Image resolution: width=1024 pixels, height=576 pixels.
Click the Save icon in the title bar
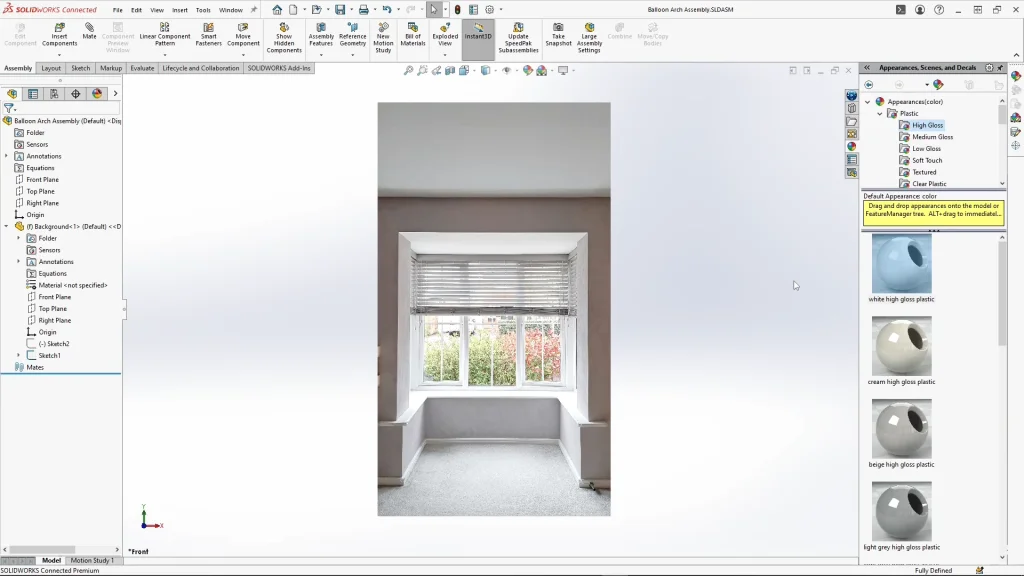point(340,10)
